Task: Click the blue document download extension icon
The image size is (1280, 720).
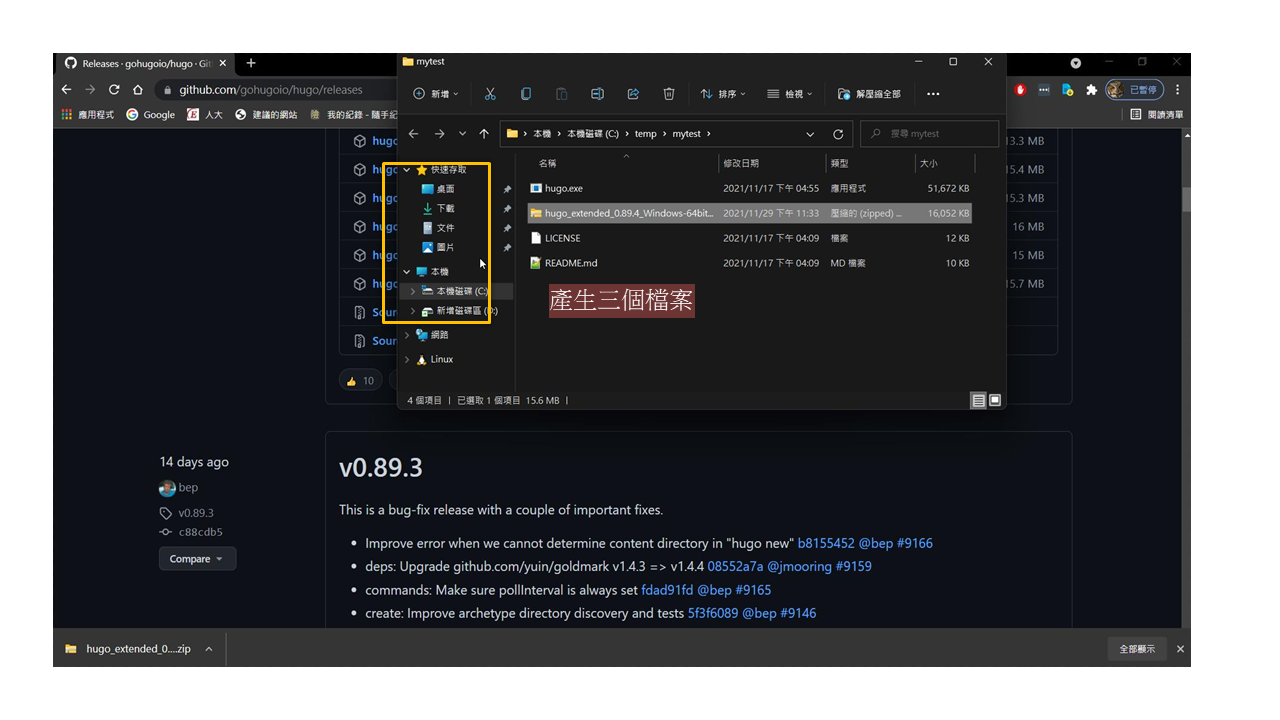Action: pyautogui.click(x=1068, y=90)
